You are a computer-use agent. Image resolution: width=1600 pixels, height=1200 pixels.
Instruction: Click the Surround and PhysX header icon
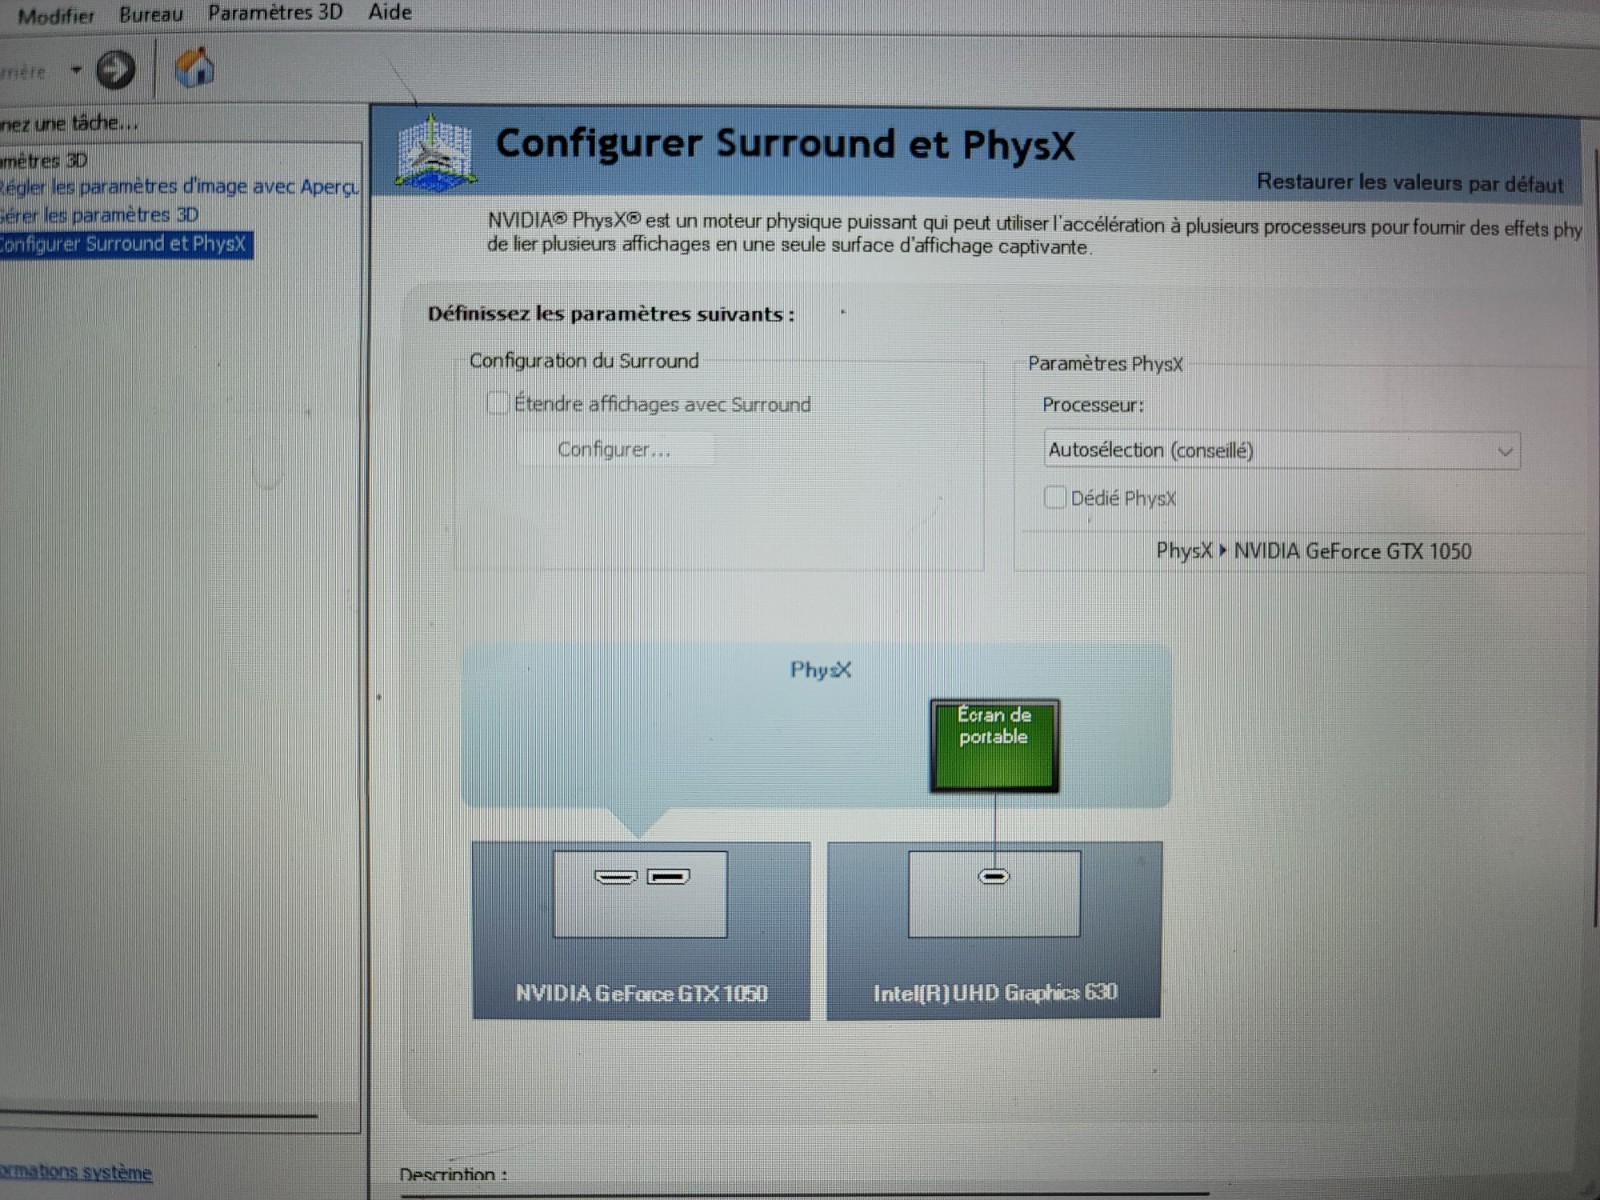434,152
